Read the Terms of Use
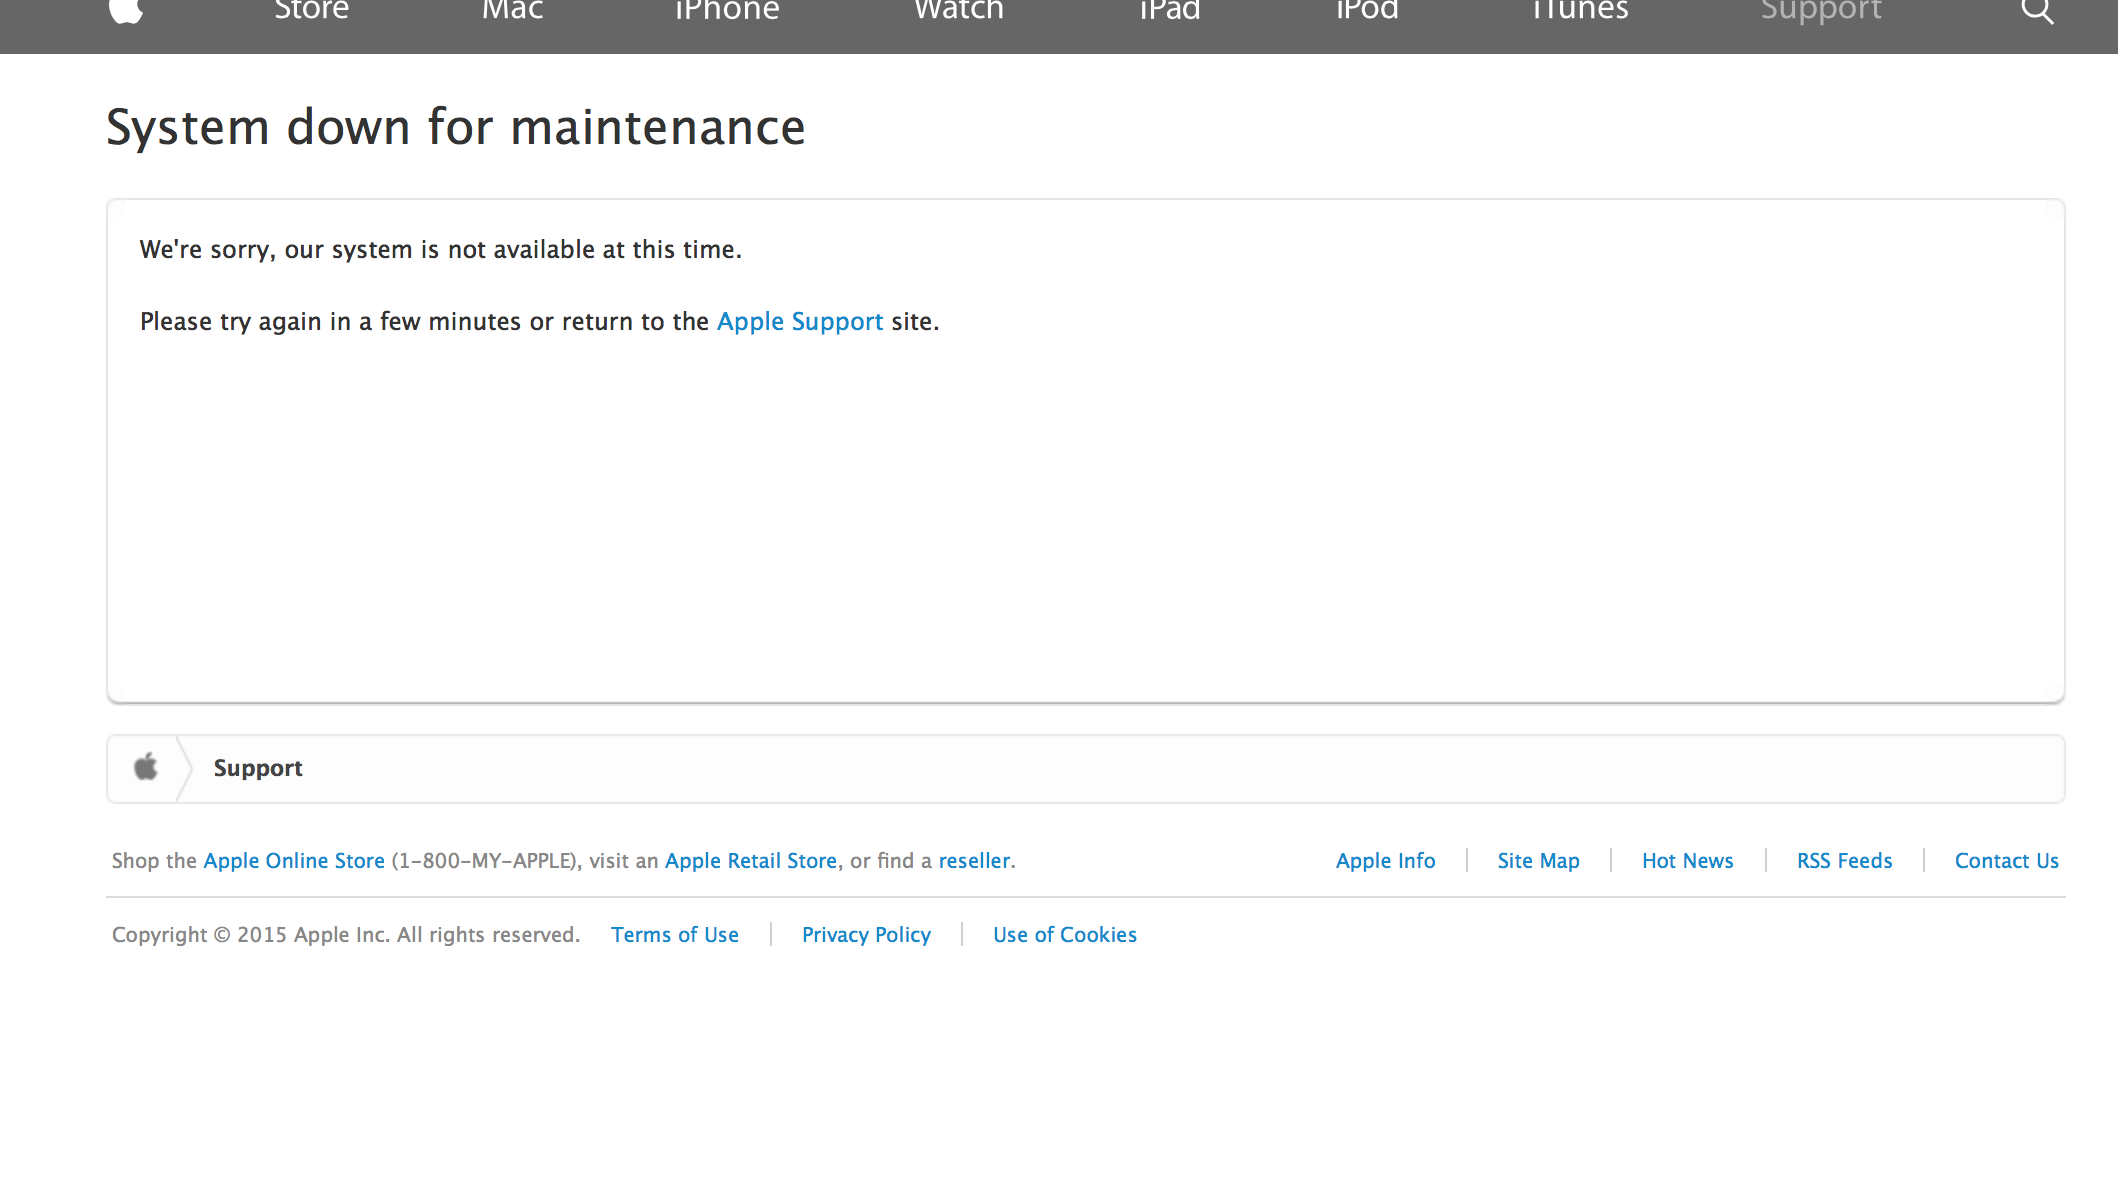 tap(675, 935)
